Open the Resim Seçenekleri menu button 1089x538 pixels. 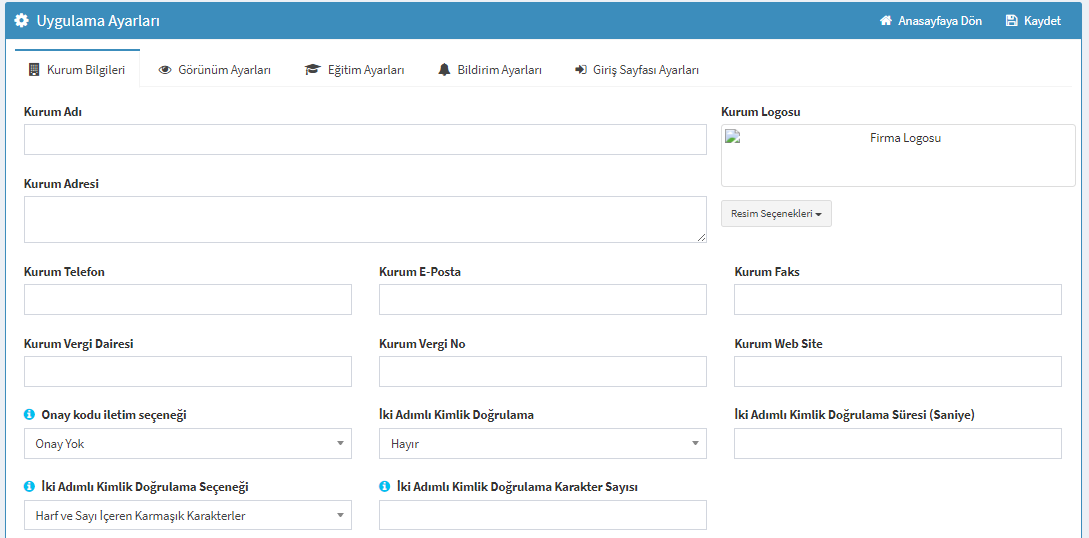coord(776,214)
